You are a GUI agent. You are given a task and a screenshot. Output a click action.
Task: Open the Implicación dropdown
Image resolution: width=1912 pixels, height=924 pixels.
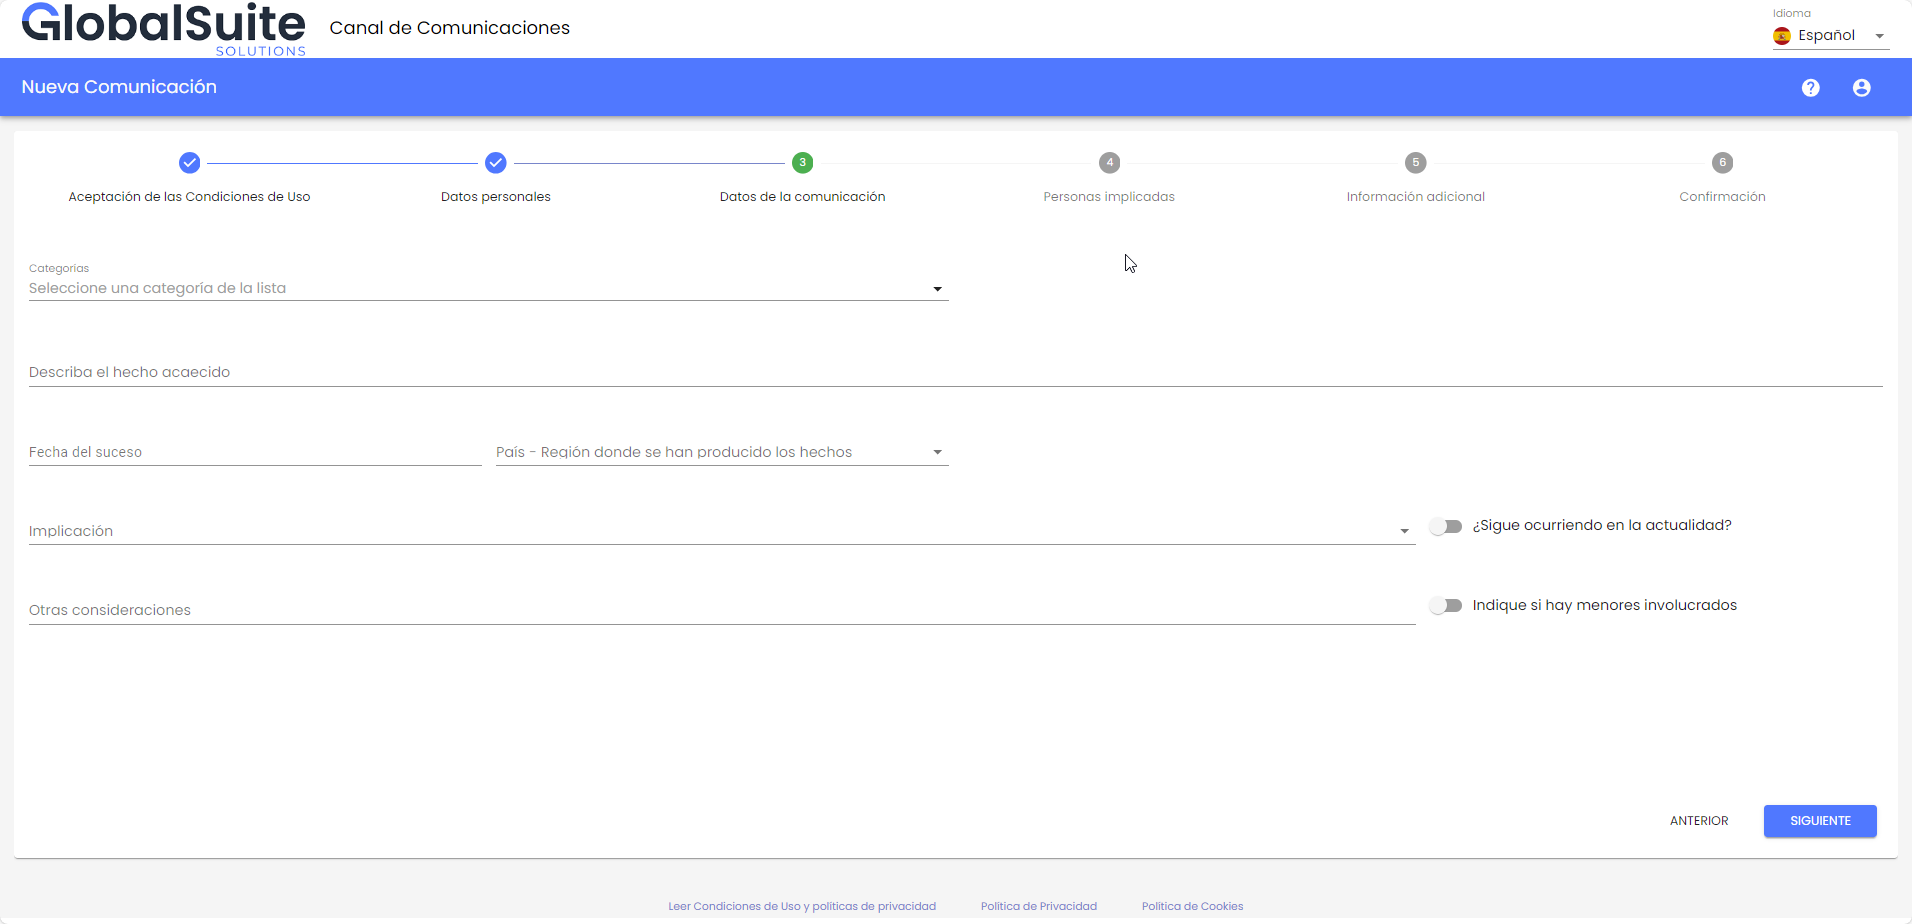[721, 531]
